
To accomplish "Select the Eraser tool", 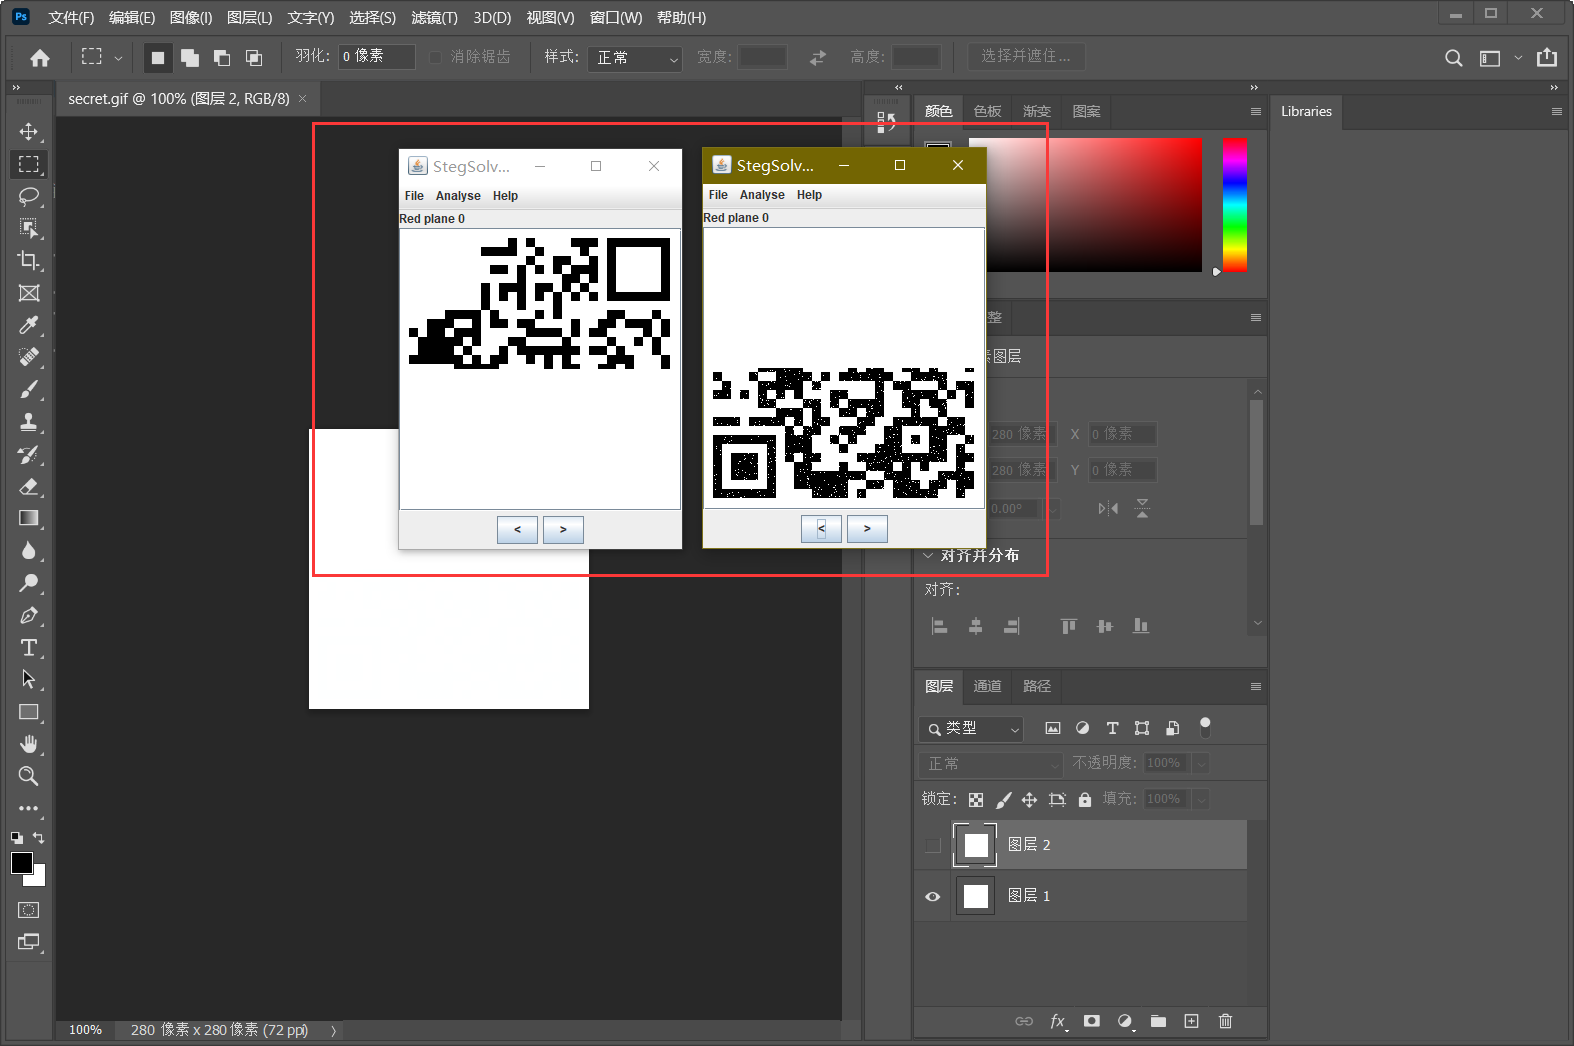I will [29, 486].
